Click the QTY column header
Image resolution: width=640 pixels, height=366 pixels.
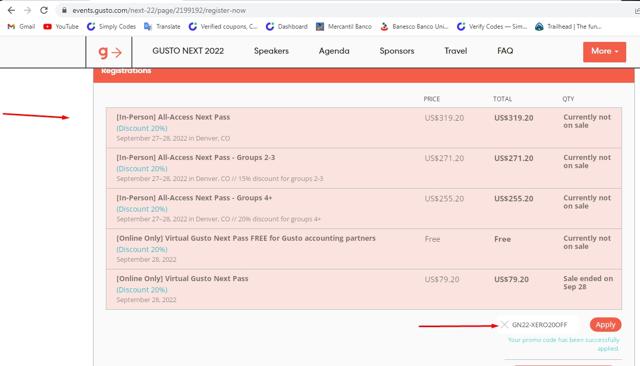click(x=568, y=99)
